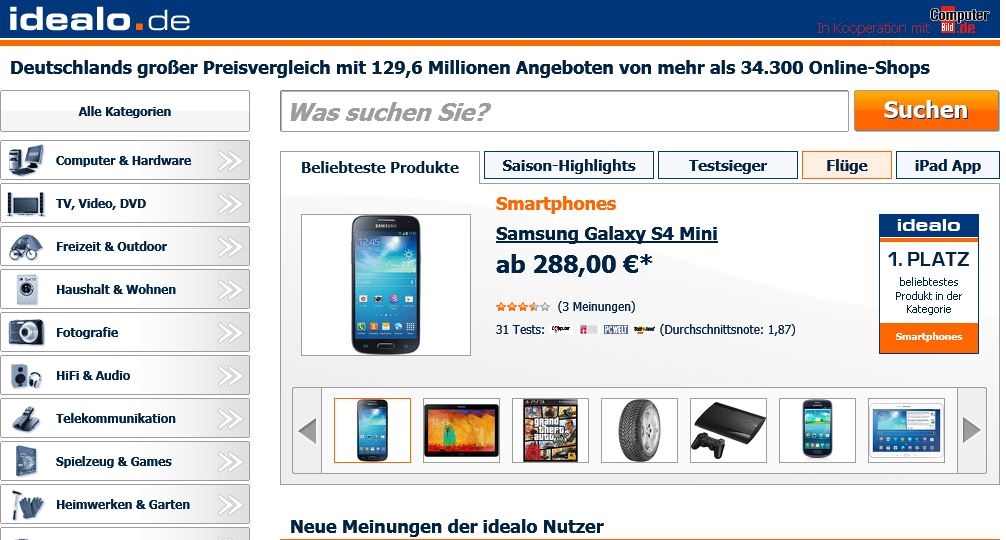Click the orange Suchen button

[x=926, y=110]
